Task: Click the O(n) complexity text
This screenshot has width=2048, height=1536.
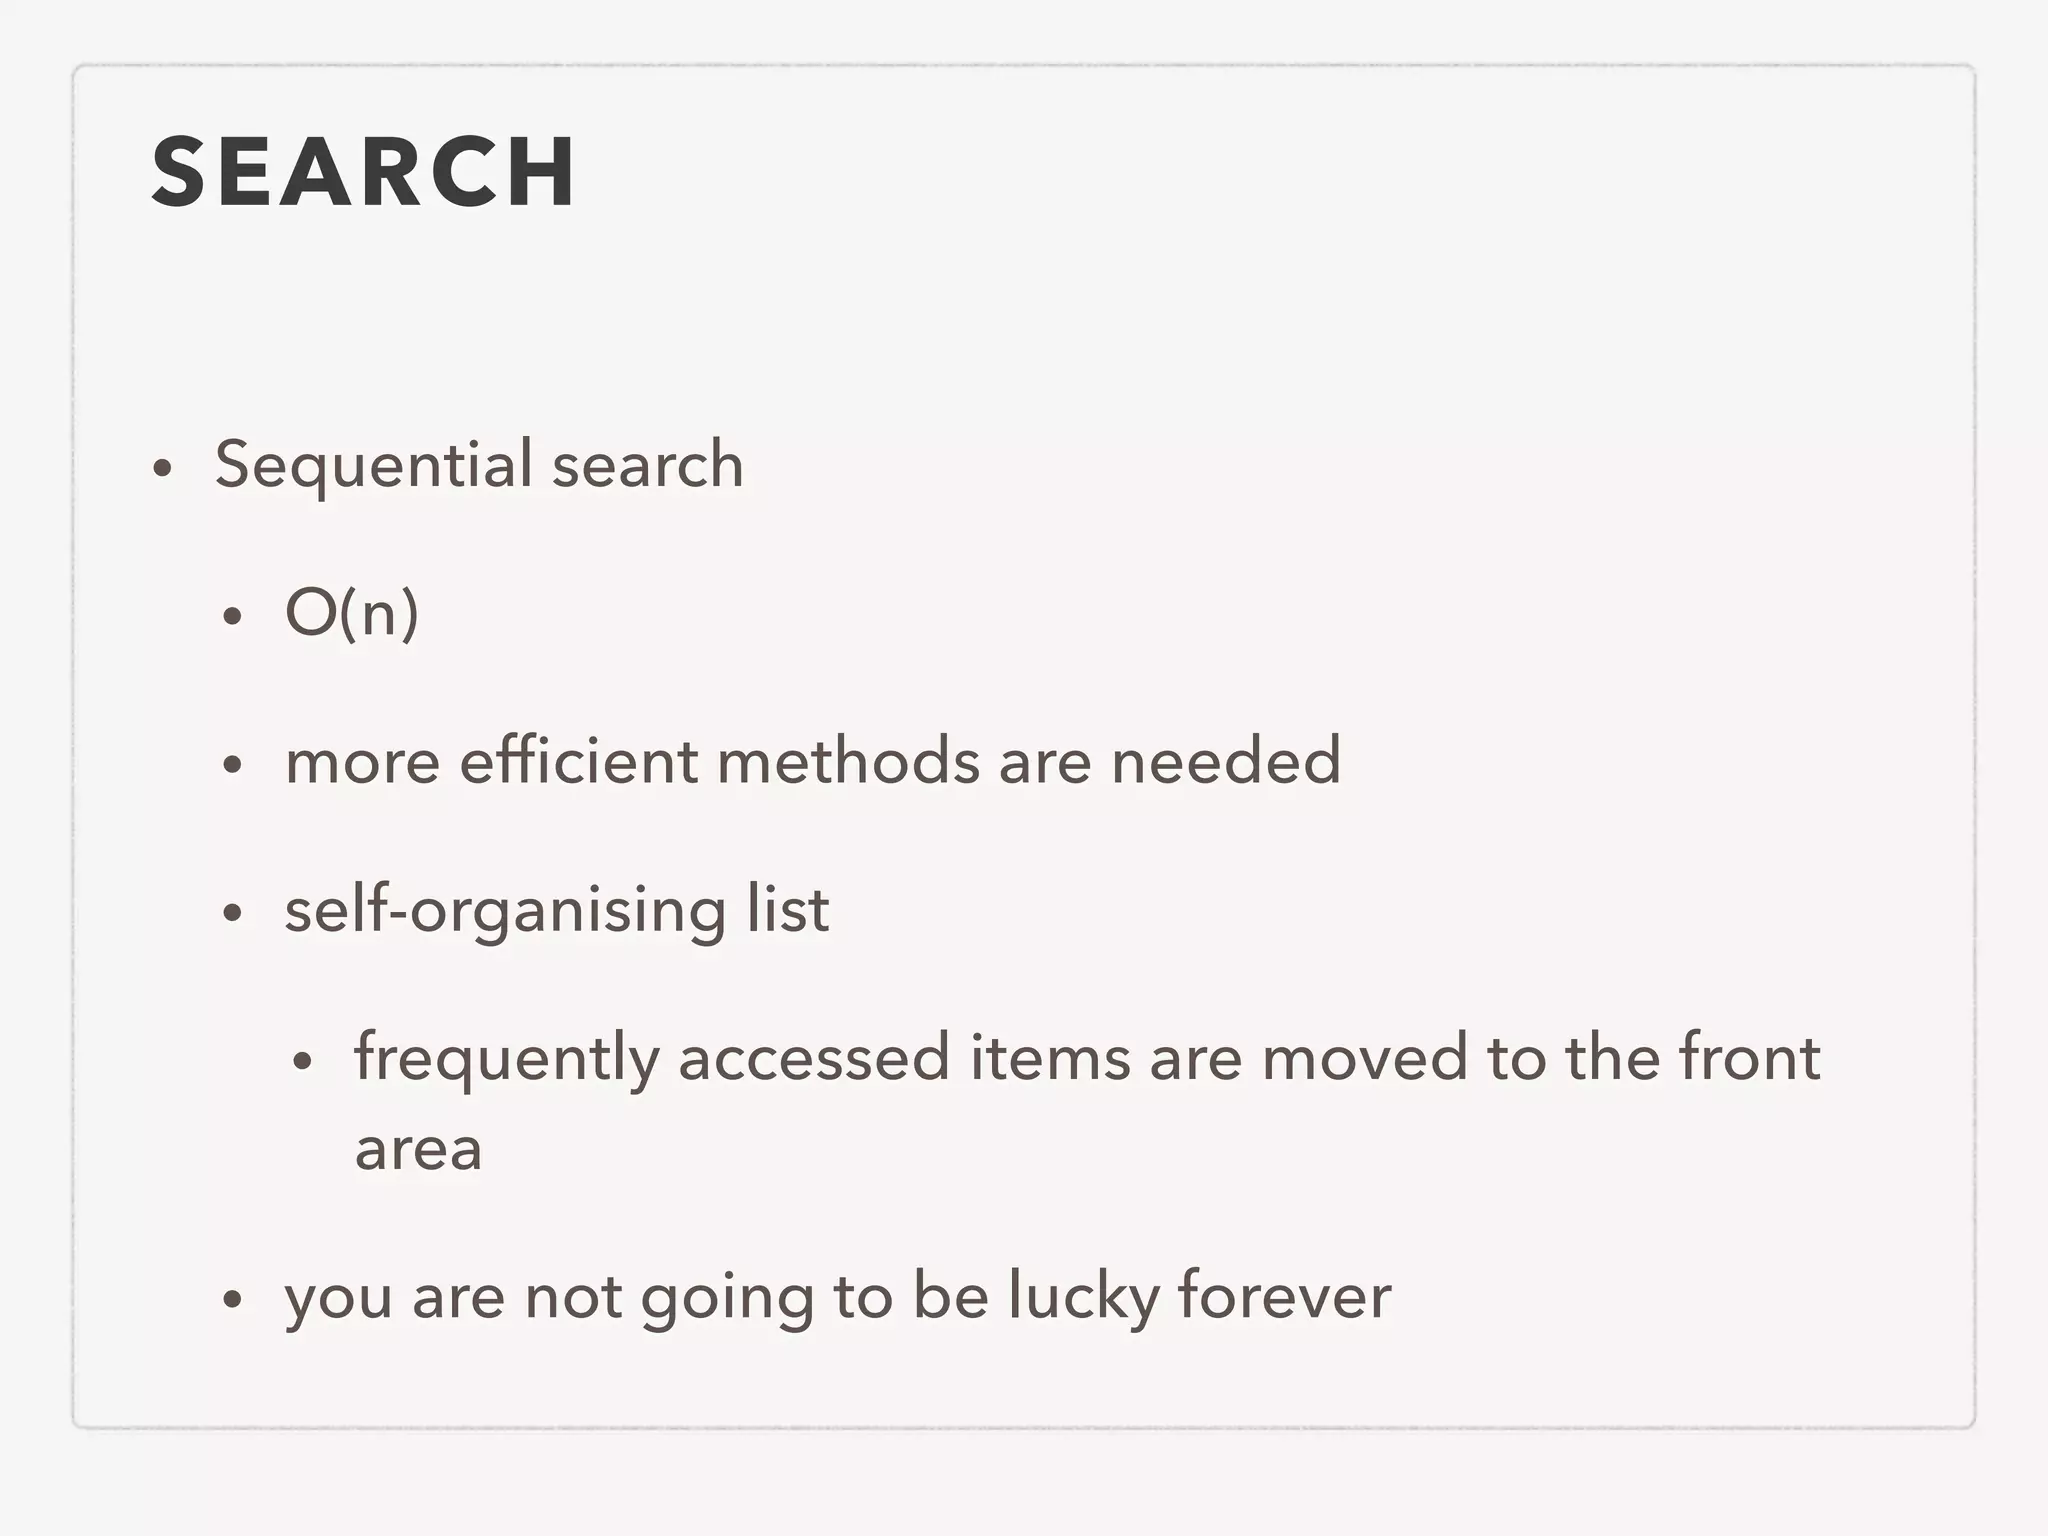Action: pos(352,612)
